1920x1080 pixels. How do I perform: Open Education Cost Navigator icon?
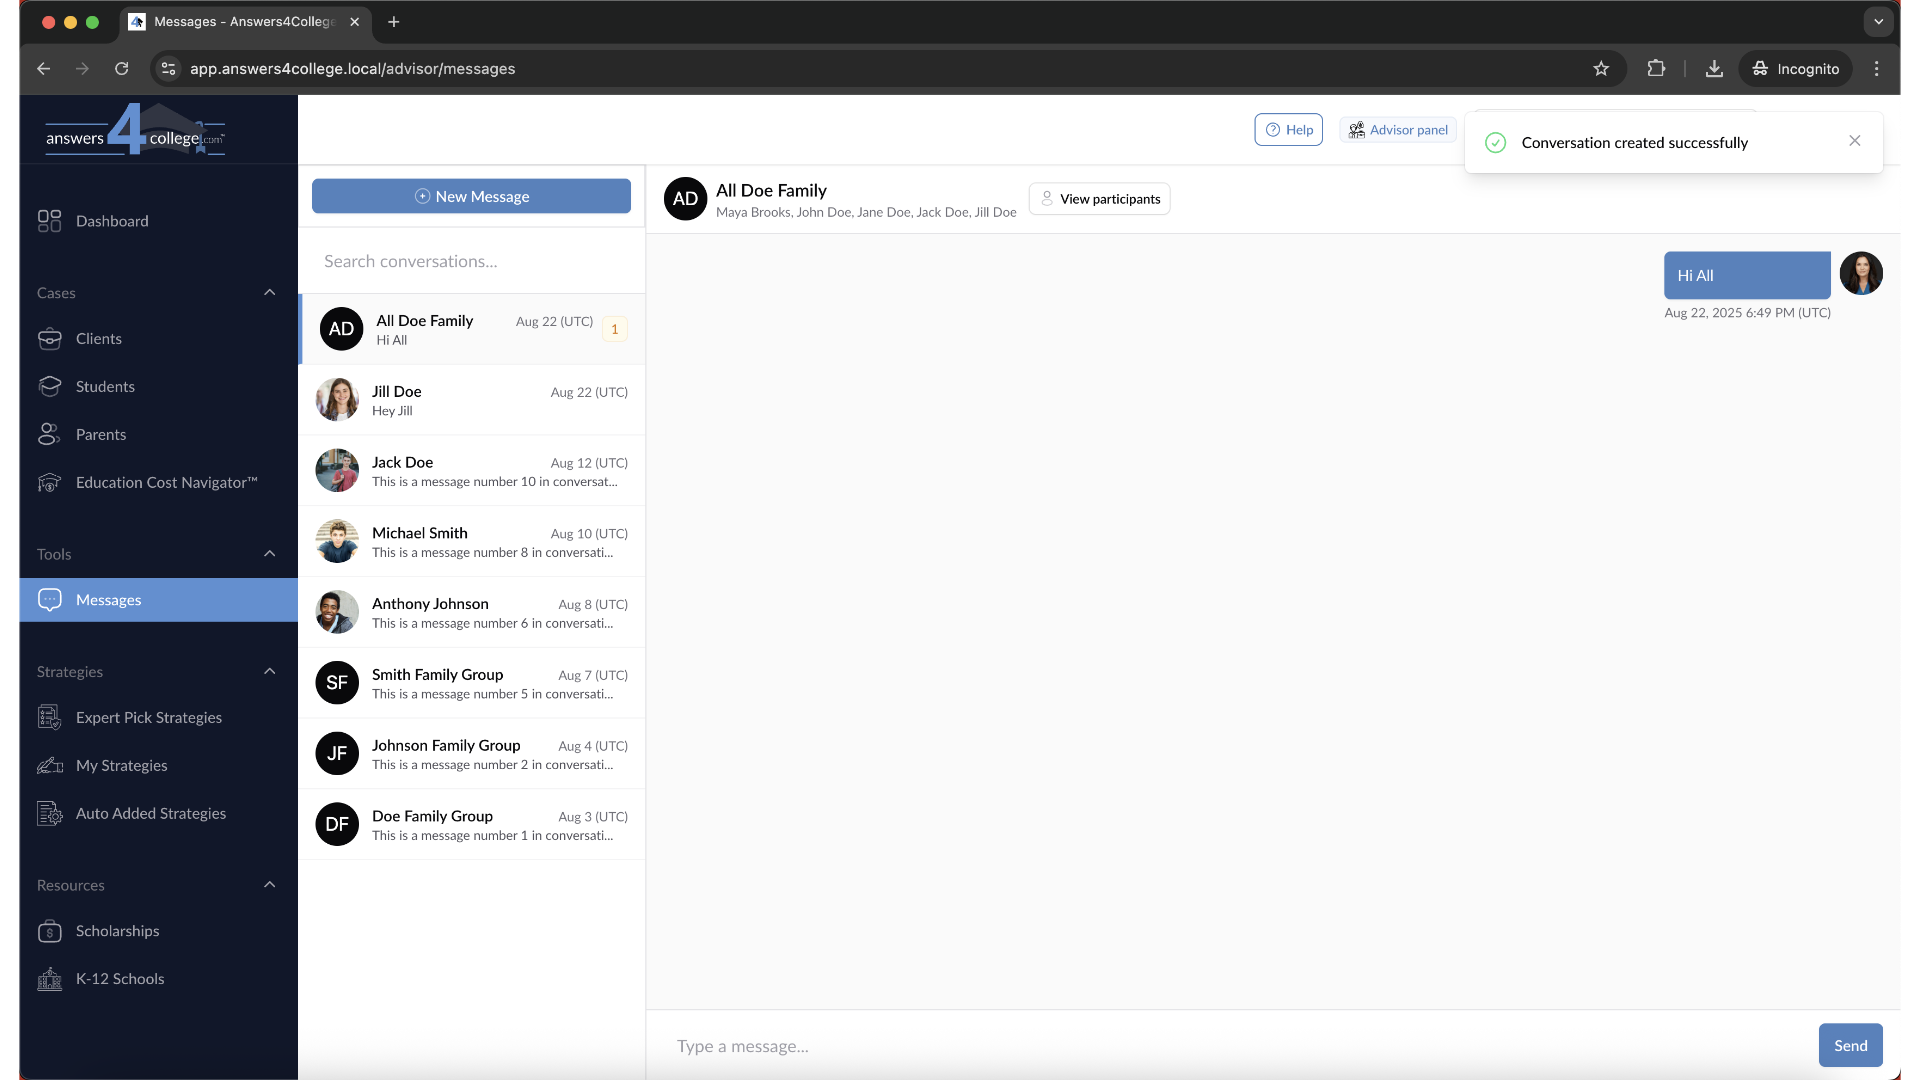tap(49, 483)
